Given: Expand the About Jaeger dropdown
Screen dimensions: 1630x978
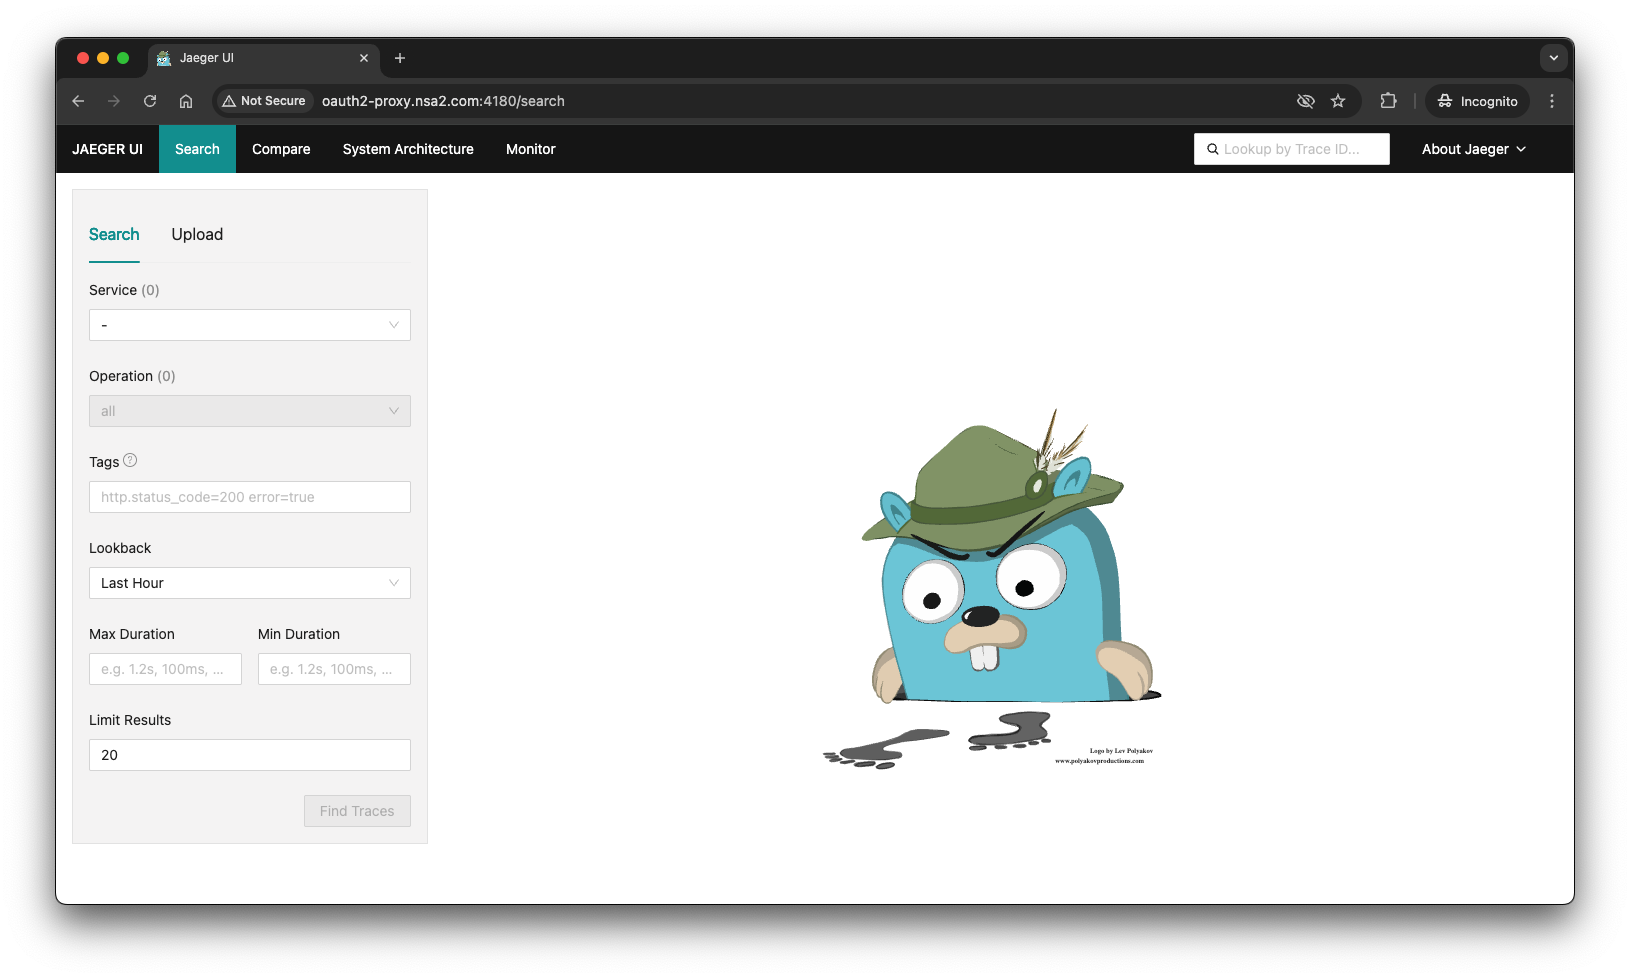Looking at the screenshot, I should coord(1474,149).
